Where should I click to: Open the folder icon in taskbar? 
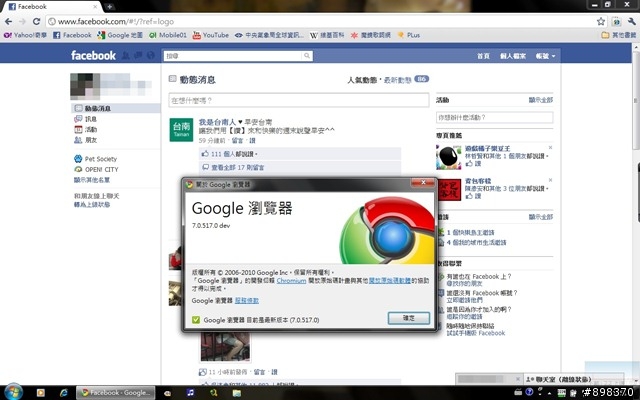(237, 393)
